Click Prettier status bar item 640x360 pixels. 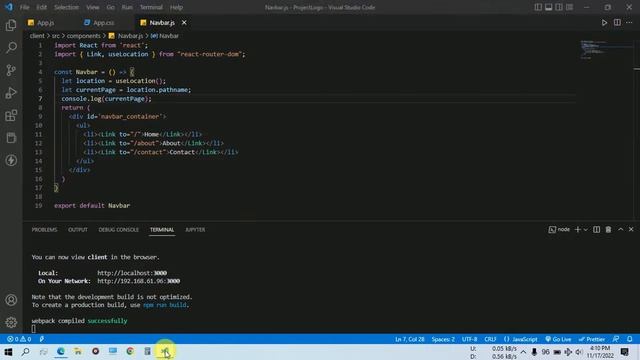[x=592, y=339]
